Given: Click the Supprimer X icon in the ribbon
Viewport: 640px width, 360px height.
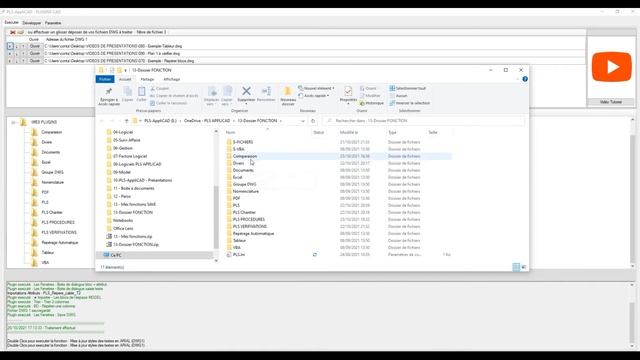Looking at the screenshot, I should 246,91.
